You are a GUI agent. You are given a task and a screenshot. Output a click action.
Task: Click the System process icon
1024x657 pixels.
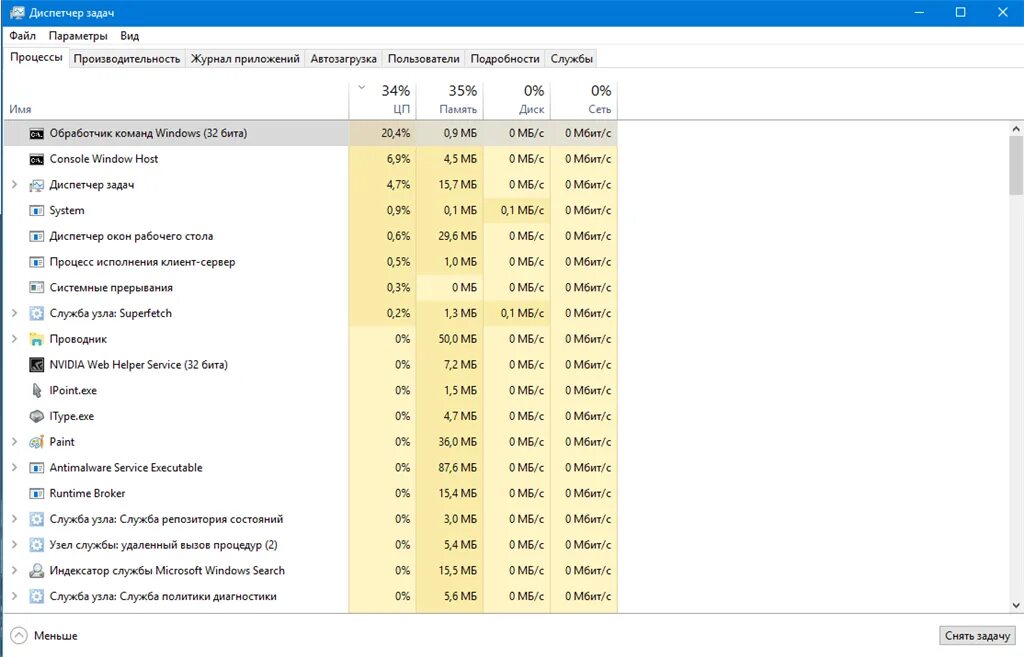(37, 210)
